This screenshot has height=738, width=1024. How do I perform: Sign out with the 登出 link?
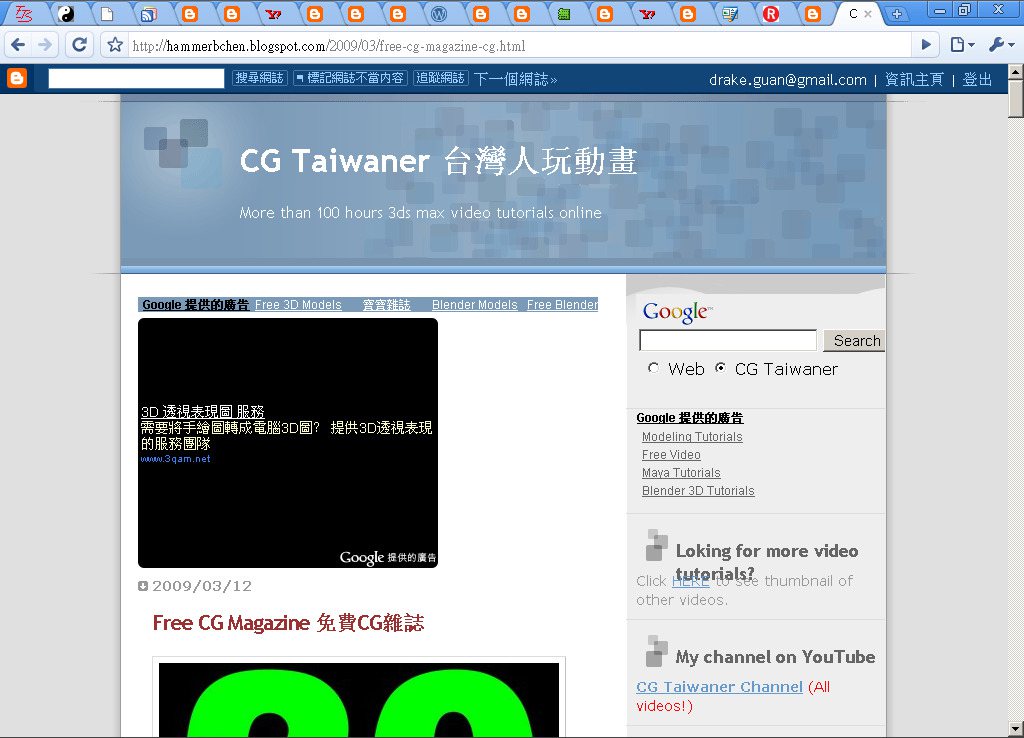pyautogui.click(x=977, y=80)
